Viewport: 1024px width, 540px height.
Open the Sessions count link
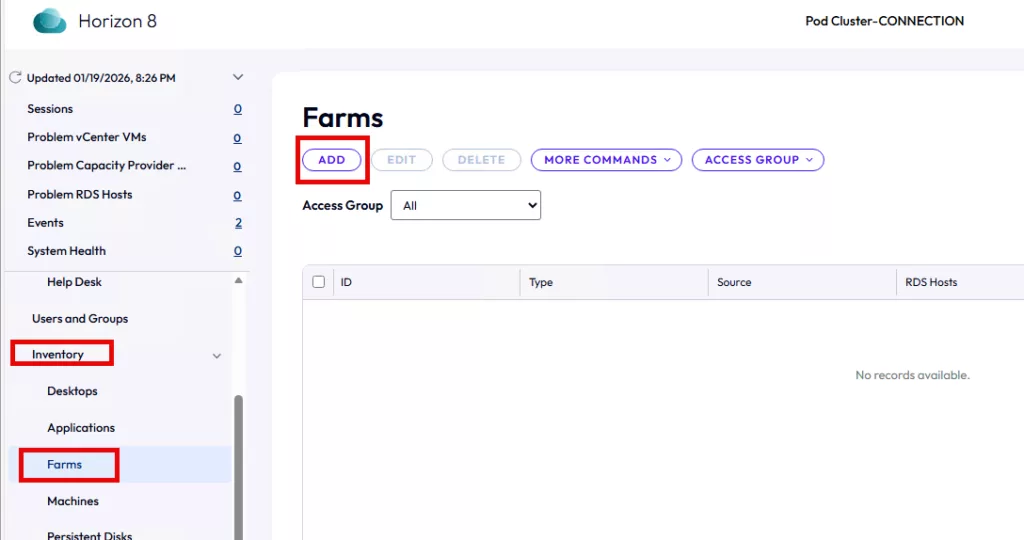click(237, 109)
